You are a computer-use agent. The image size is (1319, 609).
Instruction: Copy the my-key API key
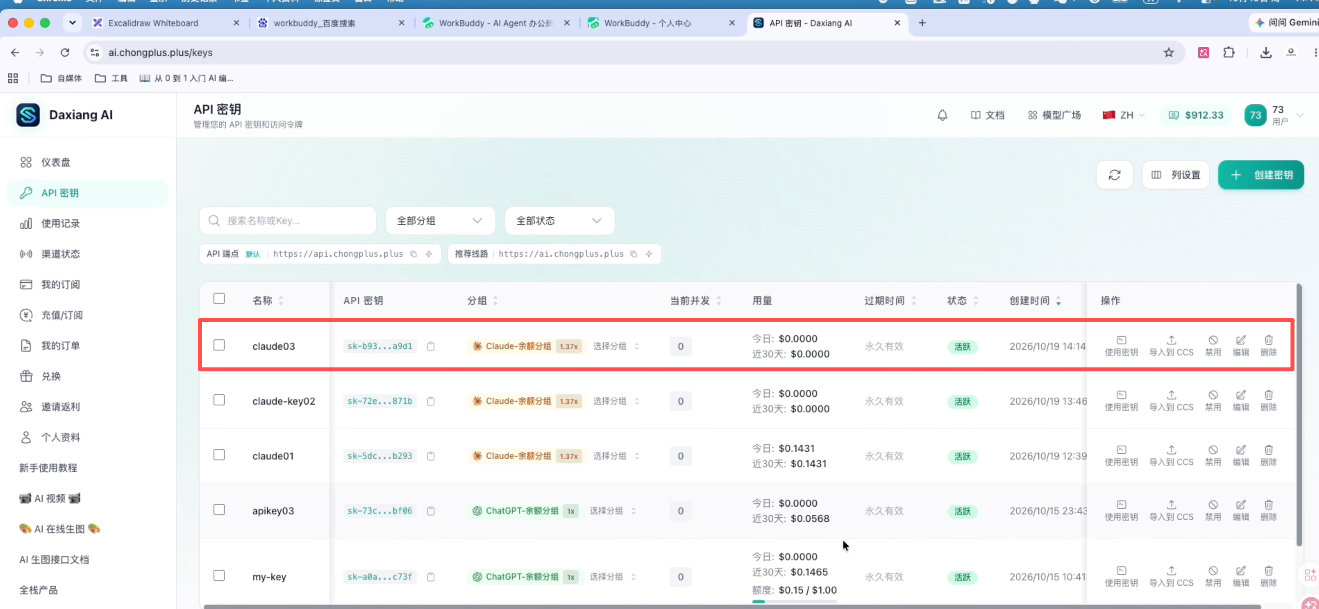pos(430,577)
